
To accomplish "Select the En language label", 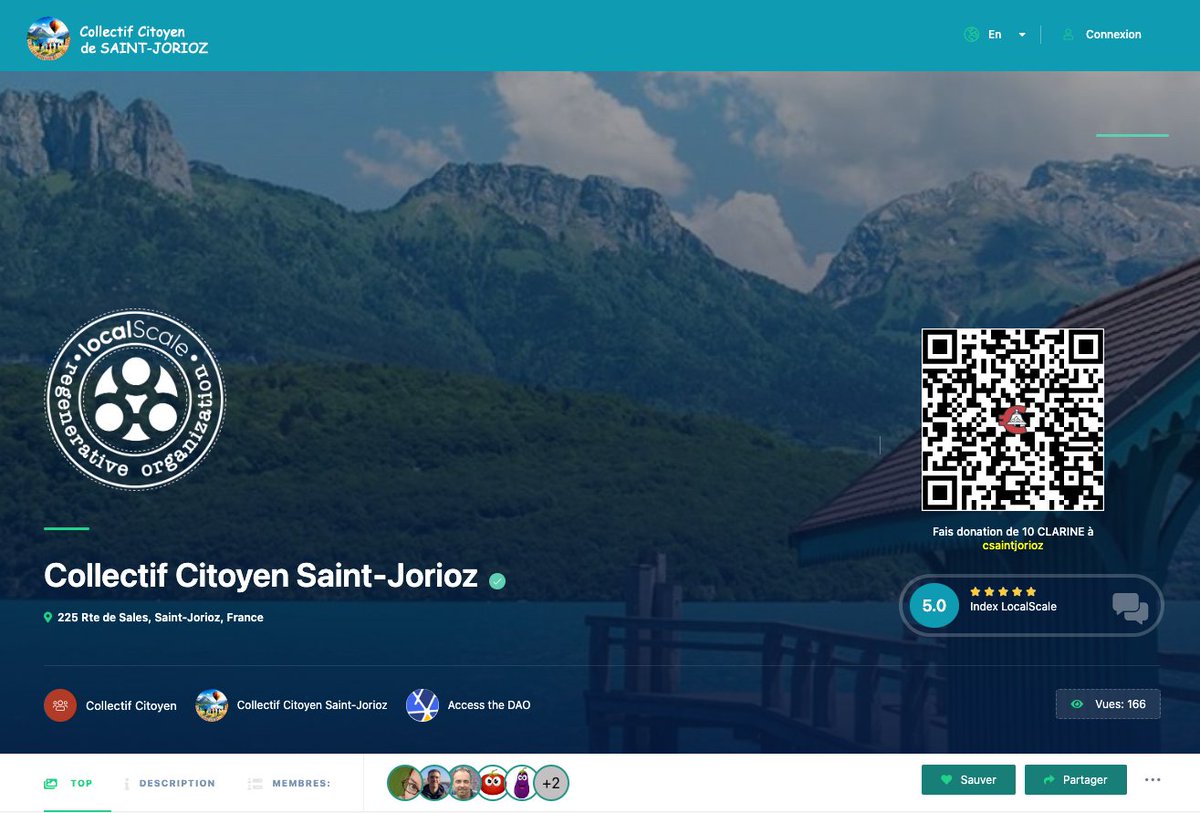I will (995, 34).
